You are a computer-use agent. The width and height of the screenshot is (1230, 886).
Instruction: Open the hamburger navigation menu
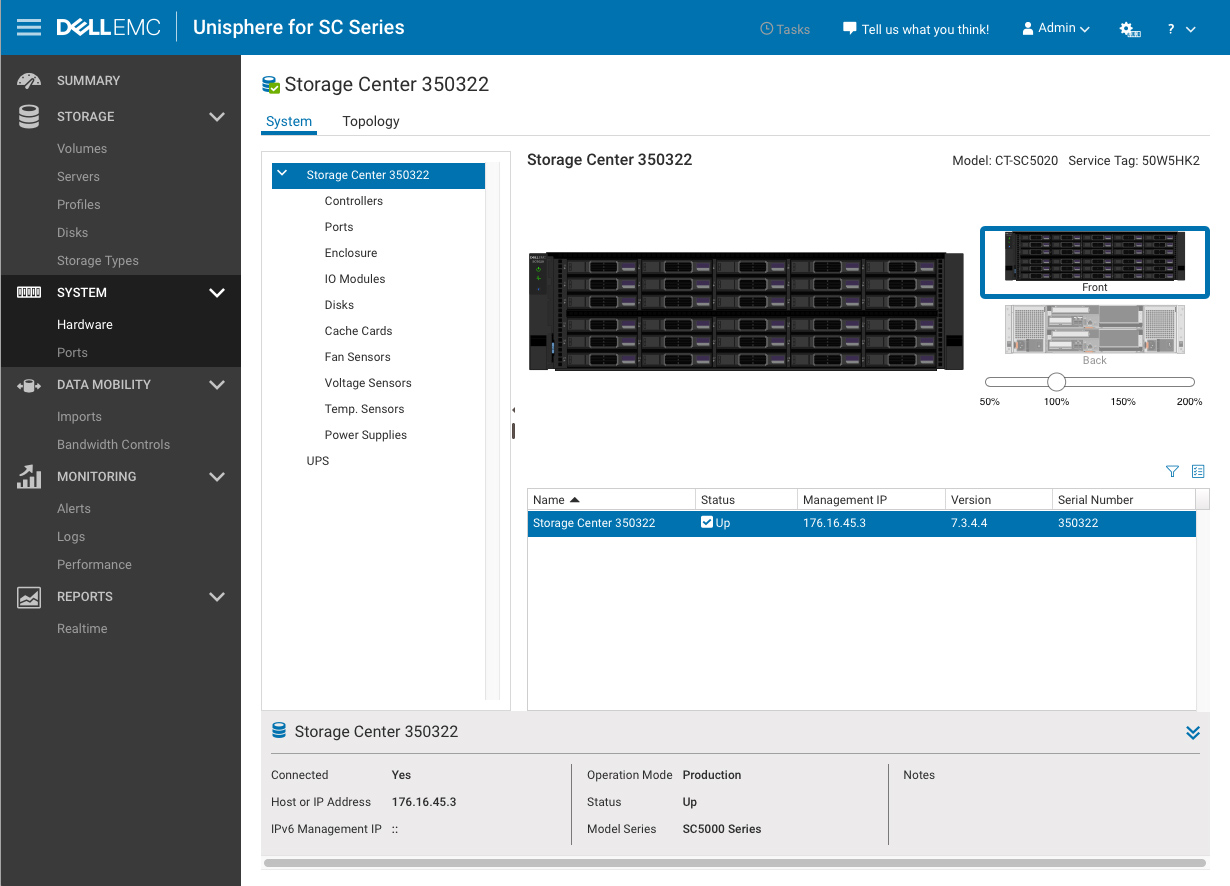(29, 28)
